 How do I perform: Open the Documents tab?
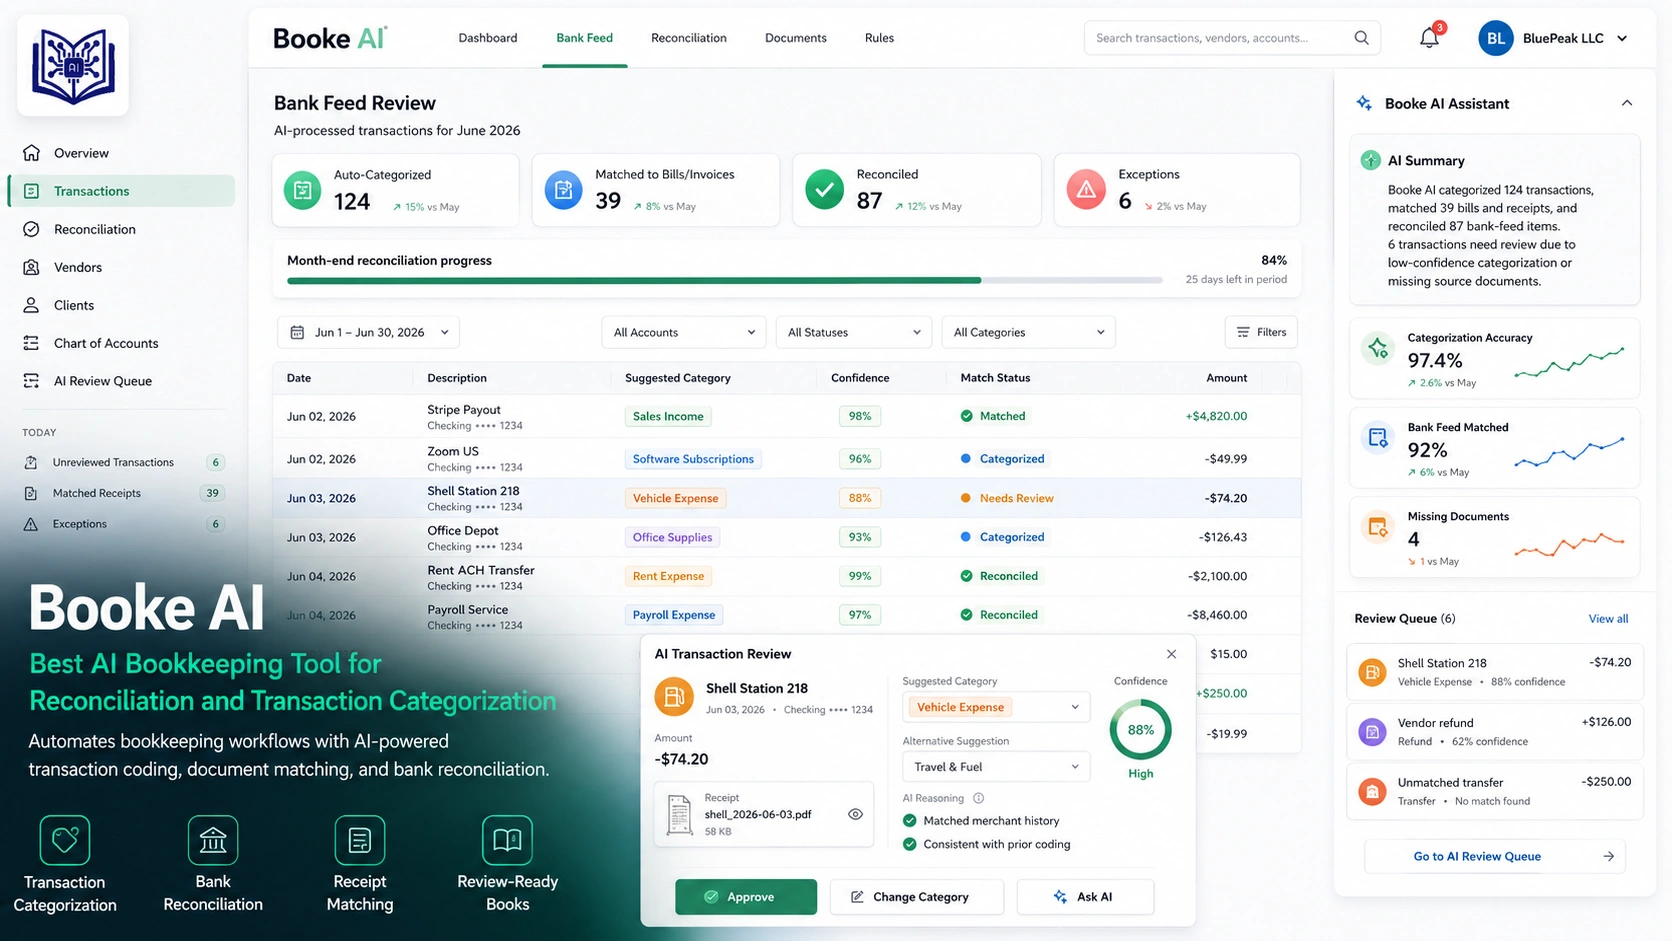point(796,38)
